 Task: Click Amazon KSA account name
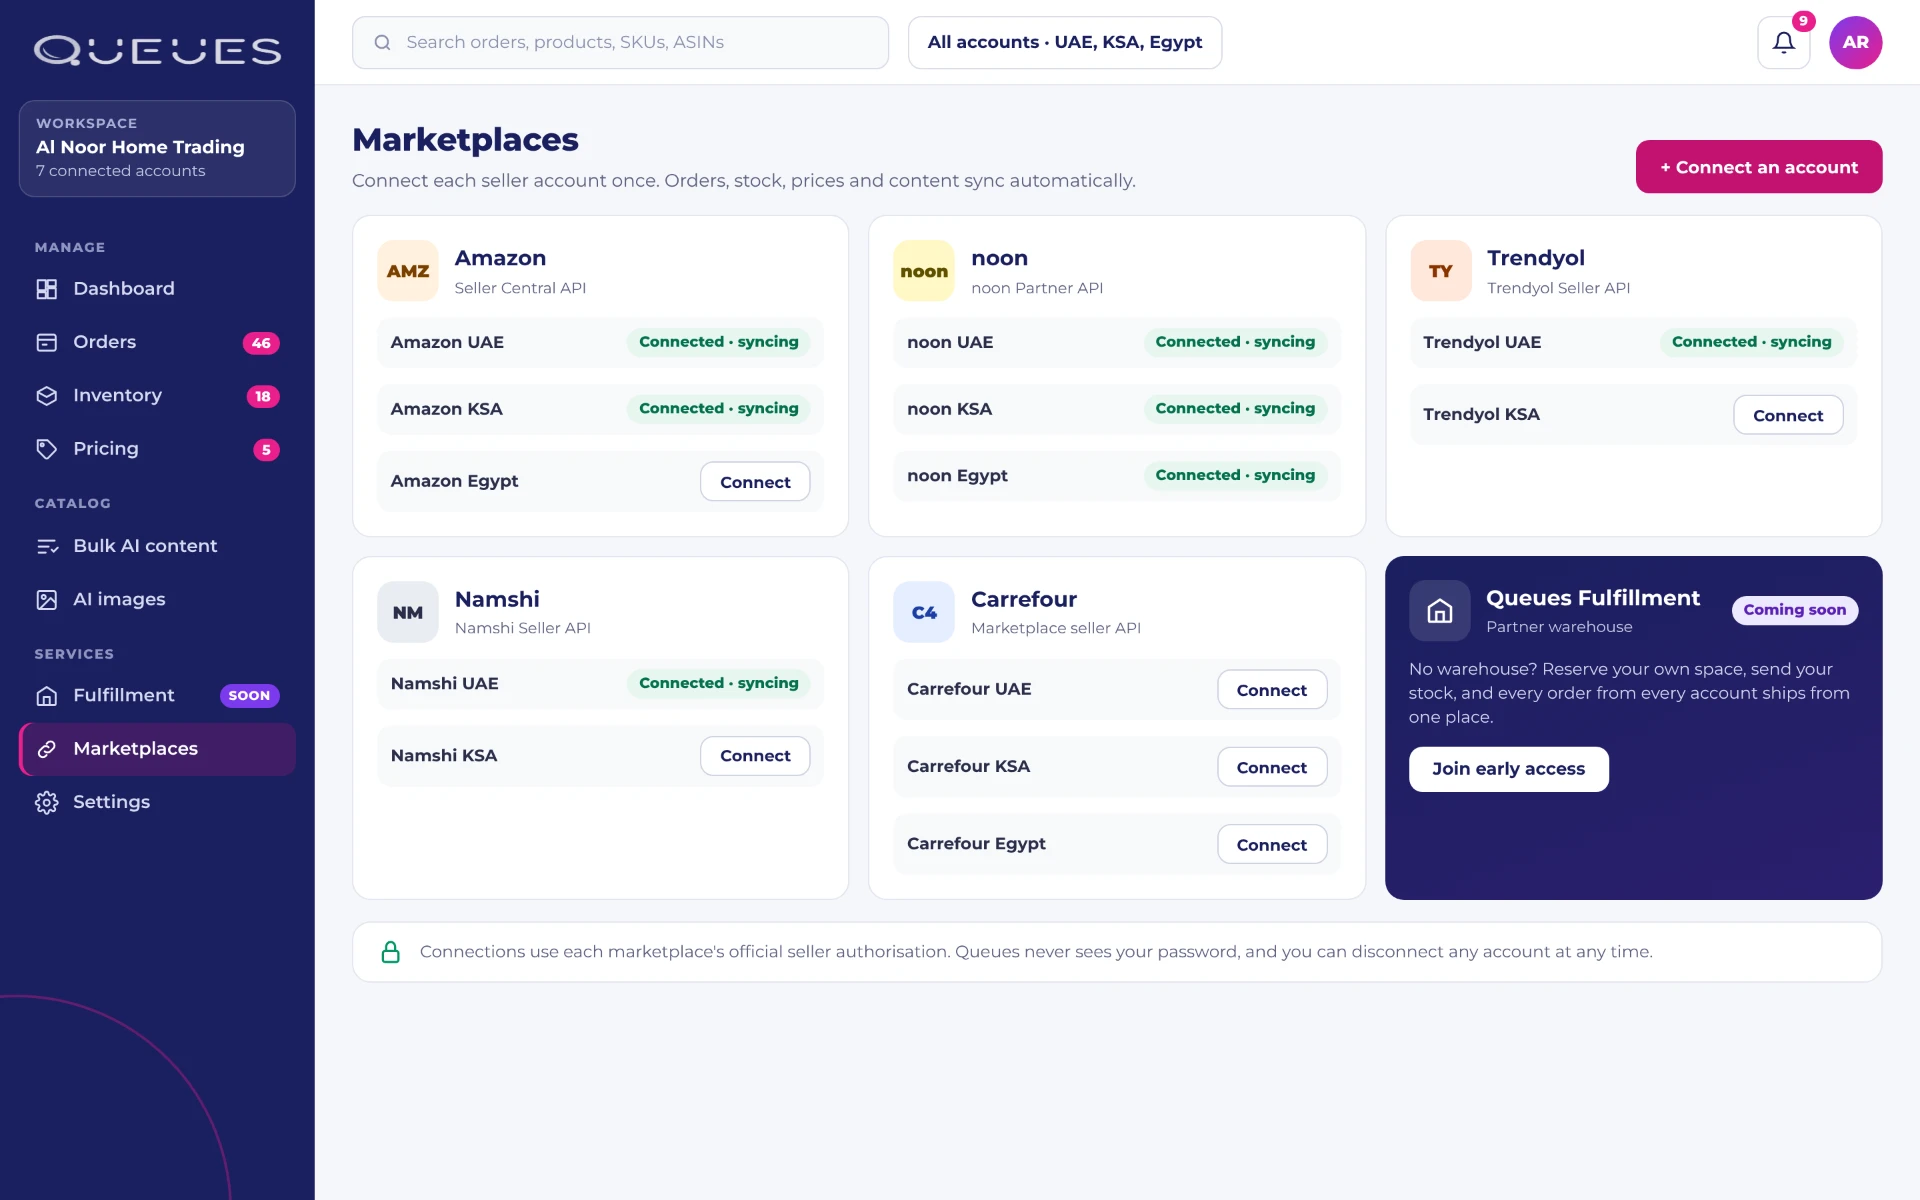pyautogui.click(x=446, y=409)
